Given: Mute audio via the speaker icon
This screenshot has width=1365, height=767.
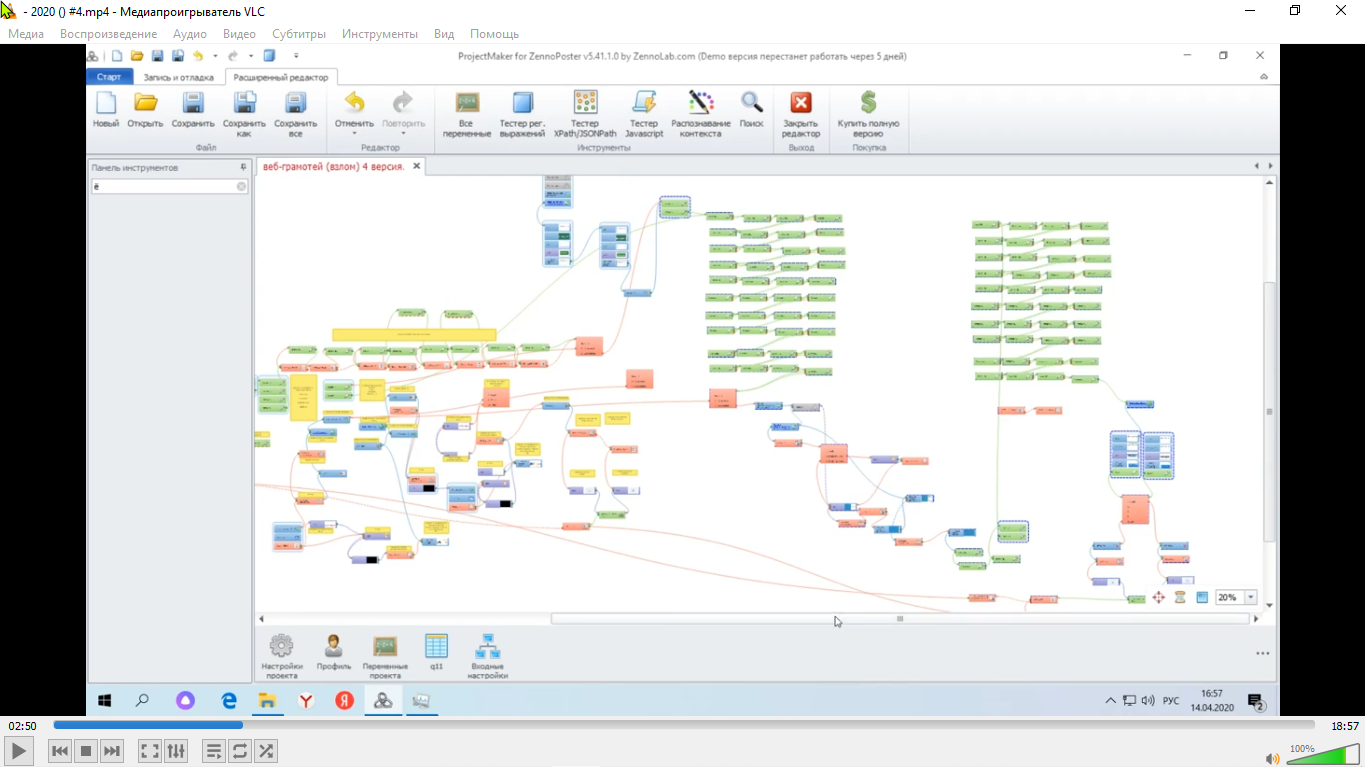Looking at the screenshot, I should pos(1272,758).
